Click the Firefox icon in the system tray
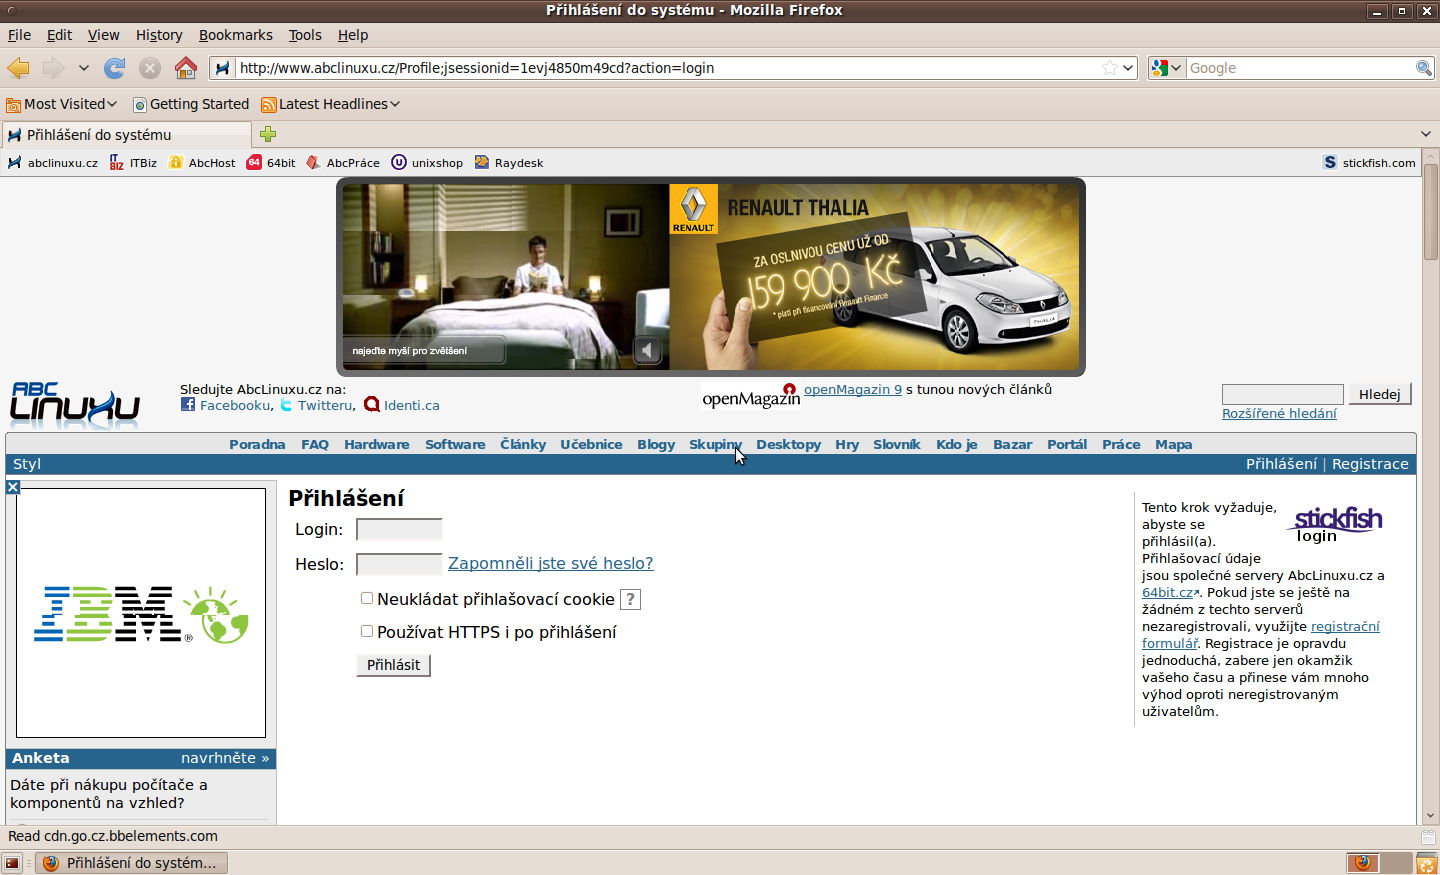Screen dimensions: 1440x875 (1362, 863)
